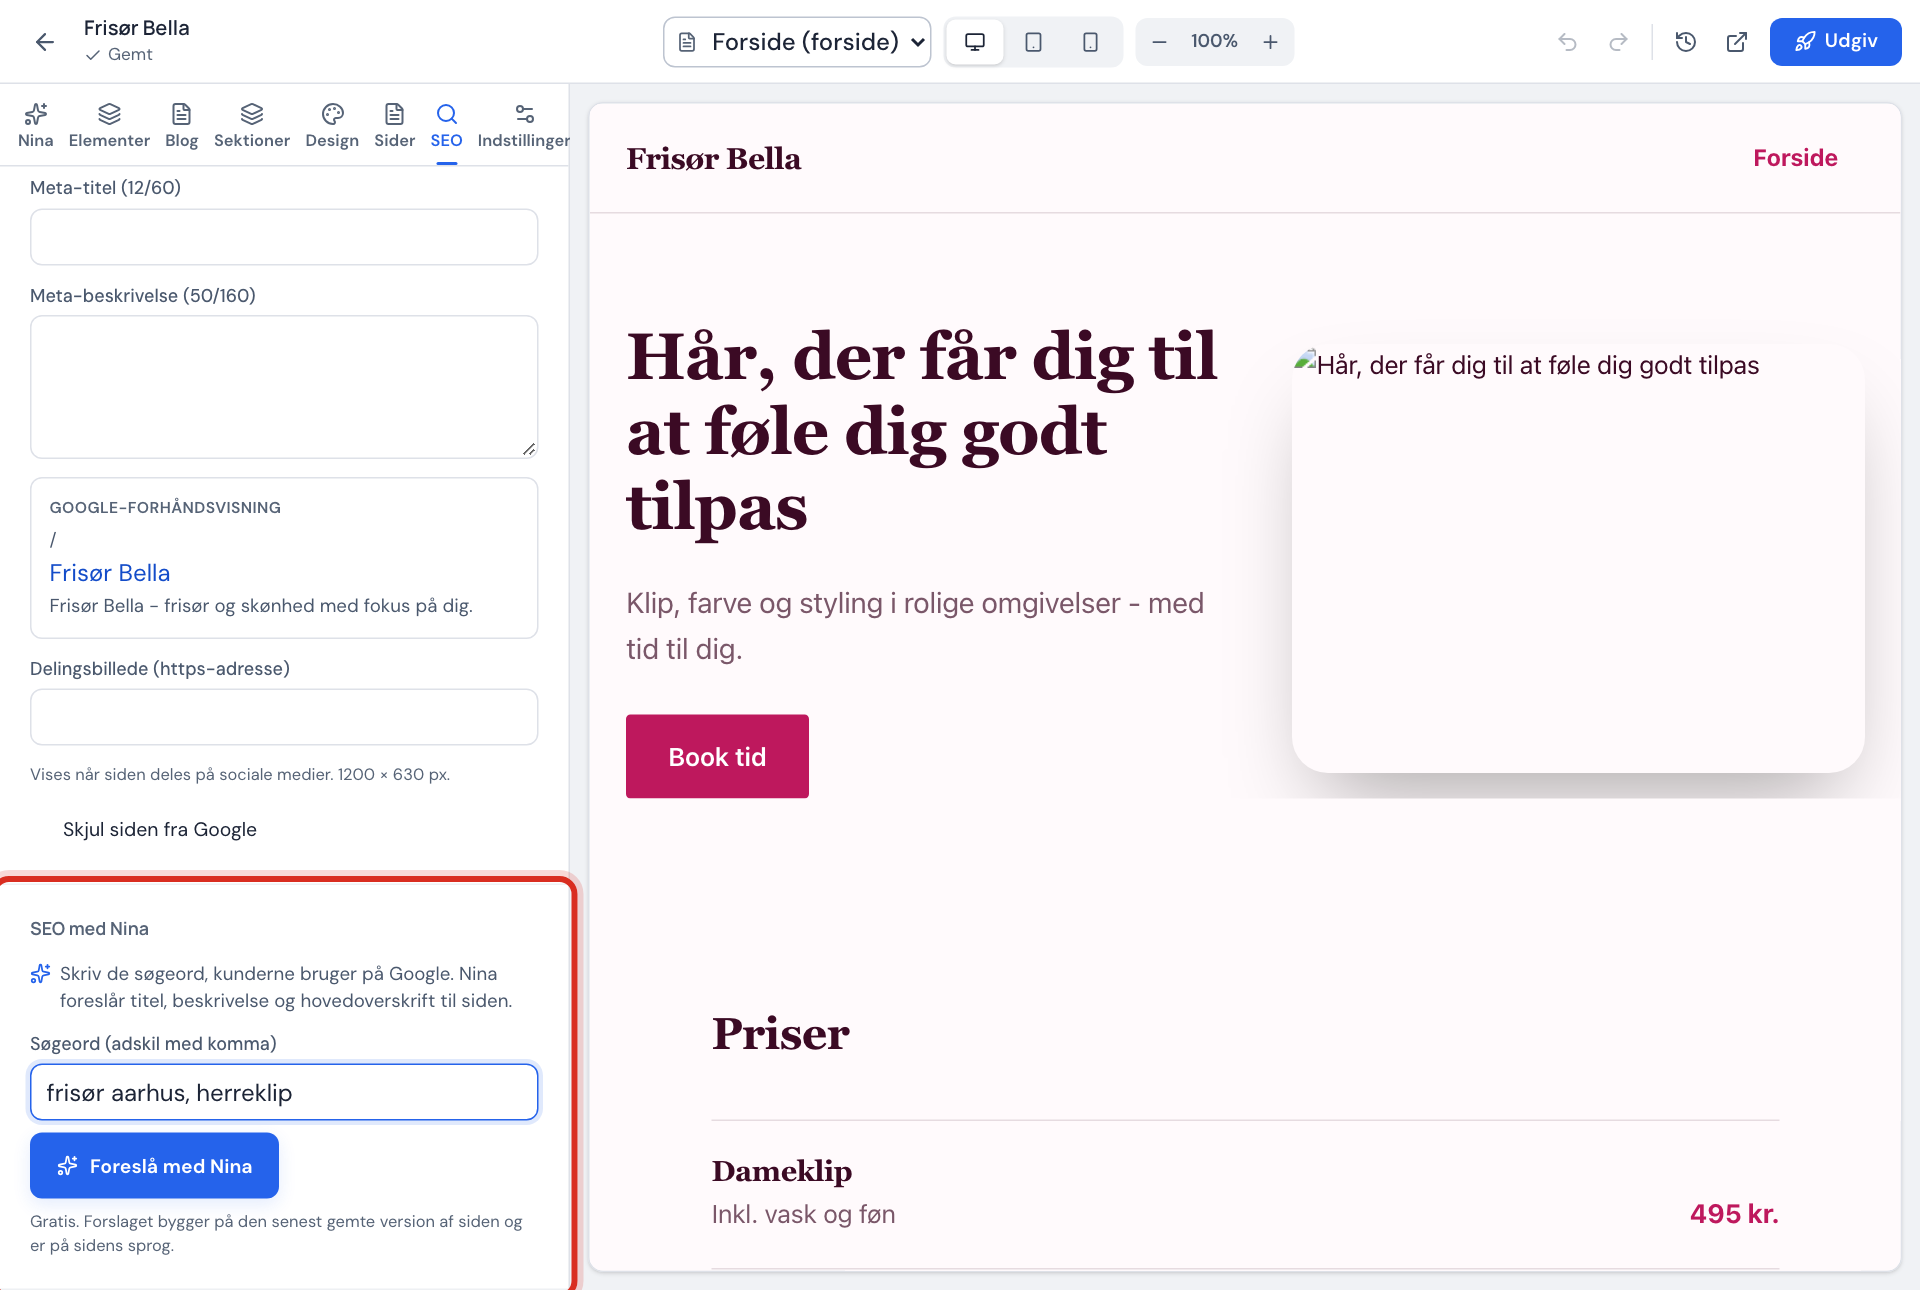The width and height of the screenshot is (1920, 1290).
Task: Select the hero image placeholder
Action: pyautogui.click(x=1578, y=559)
